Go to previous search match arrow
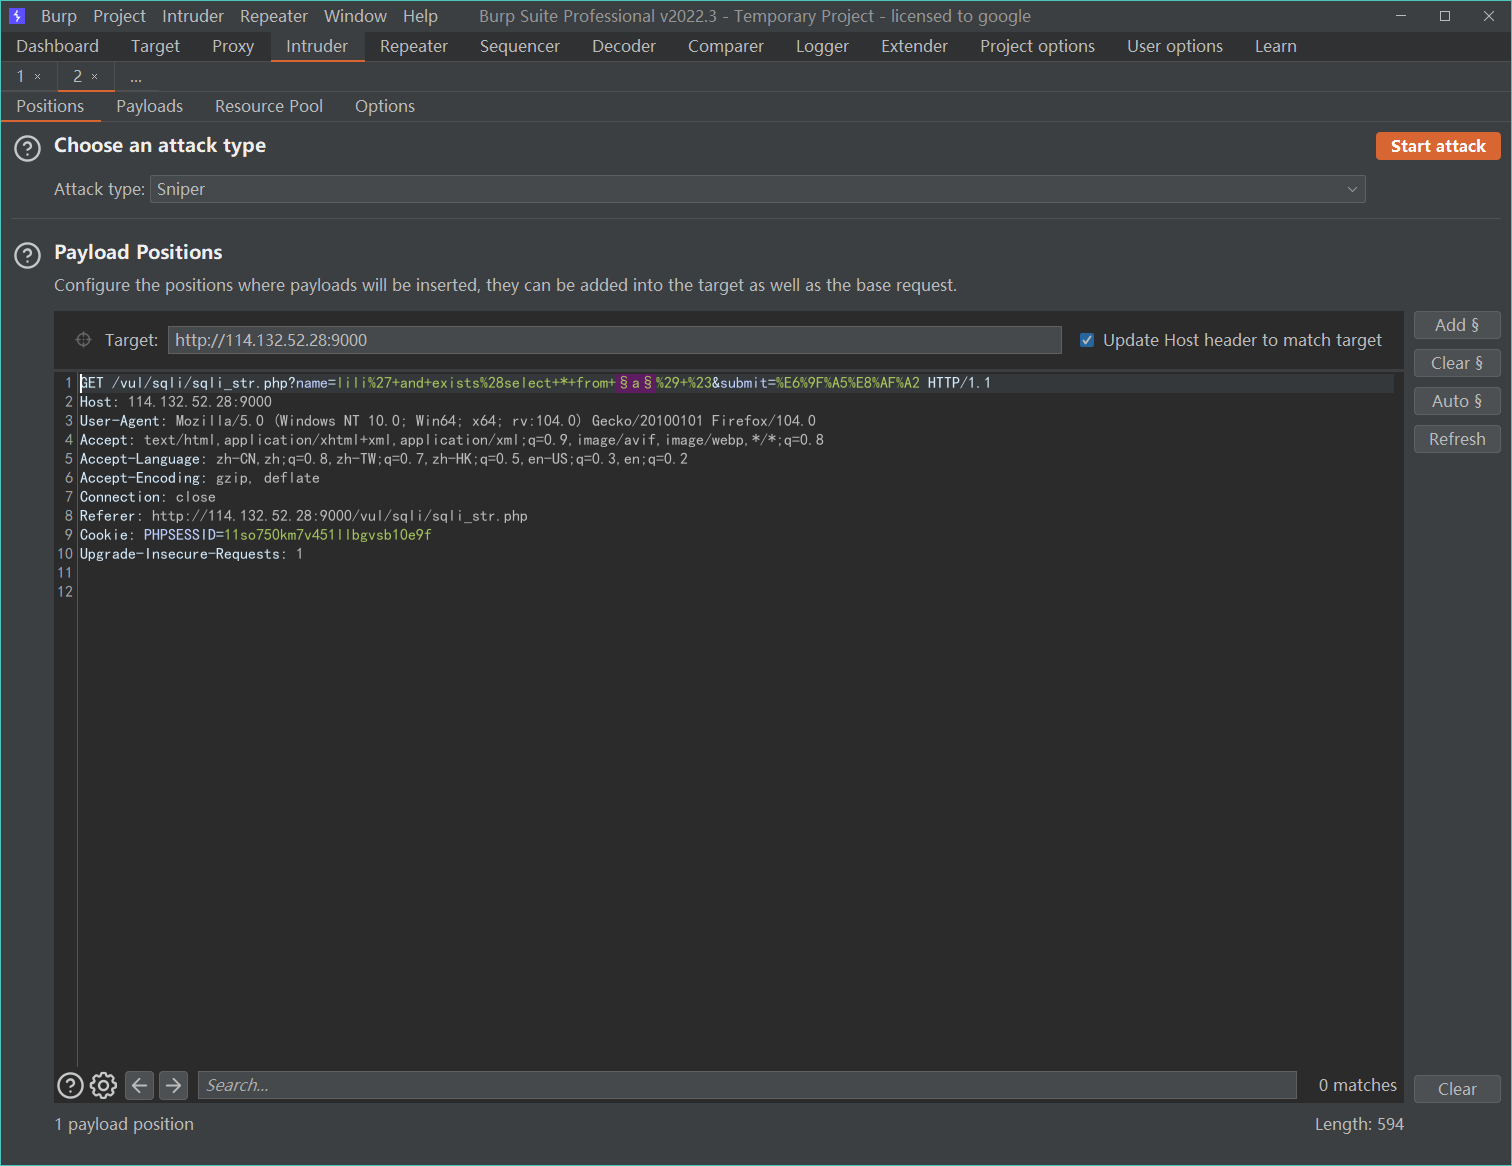Viewport: 1512px width, 1166px height. [x=140, y=1085]
